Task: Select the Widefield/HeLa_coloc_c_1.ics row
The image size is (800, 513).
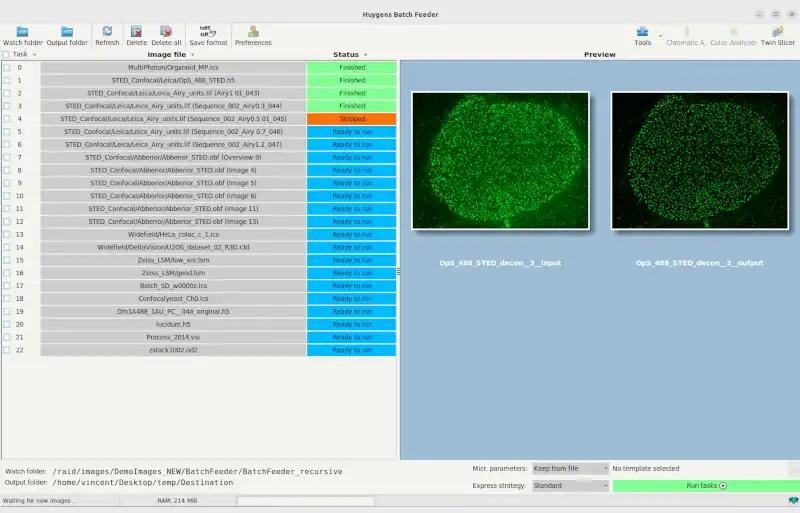Action: pos(173,234)
